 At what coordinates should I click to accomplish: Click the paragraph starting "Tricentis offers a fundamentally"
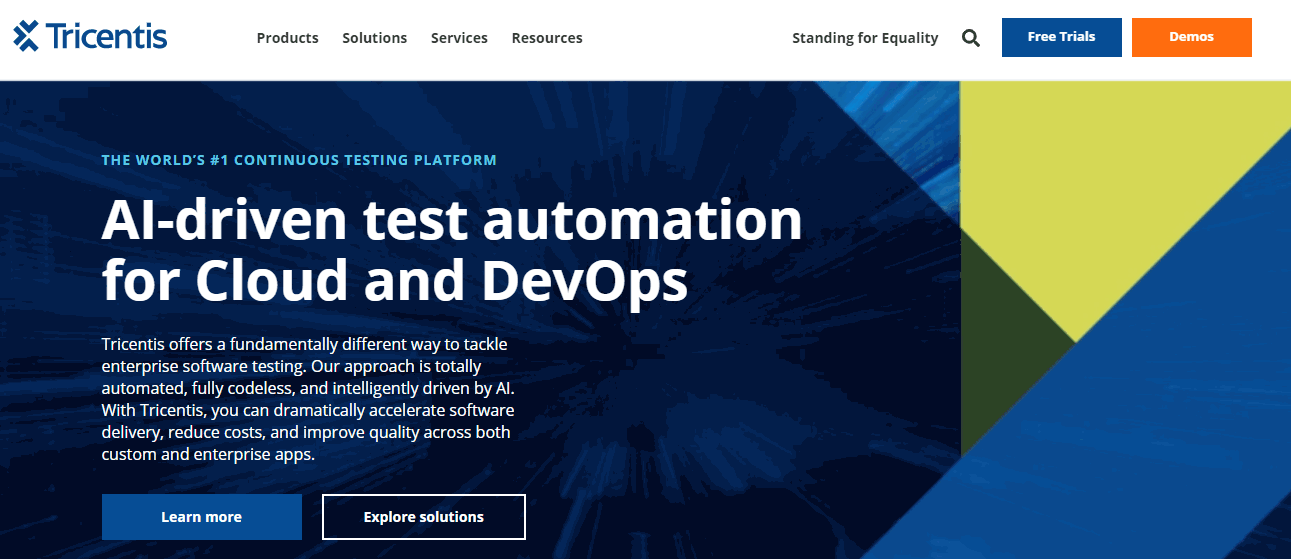tap(308, 399)
